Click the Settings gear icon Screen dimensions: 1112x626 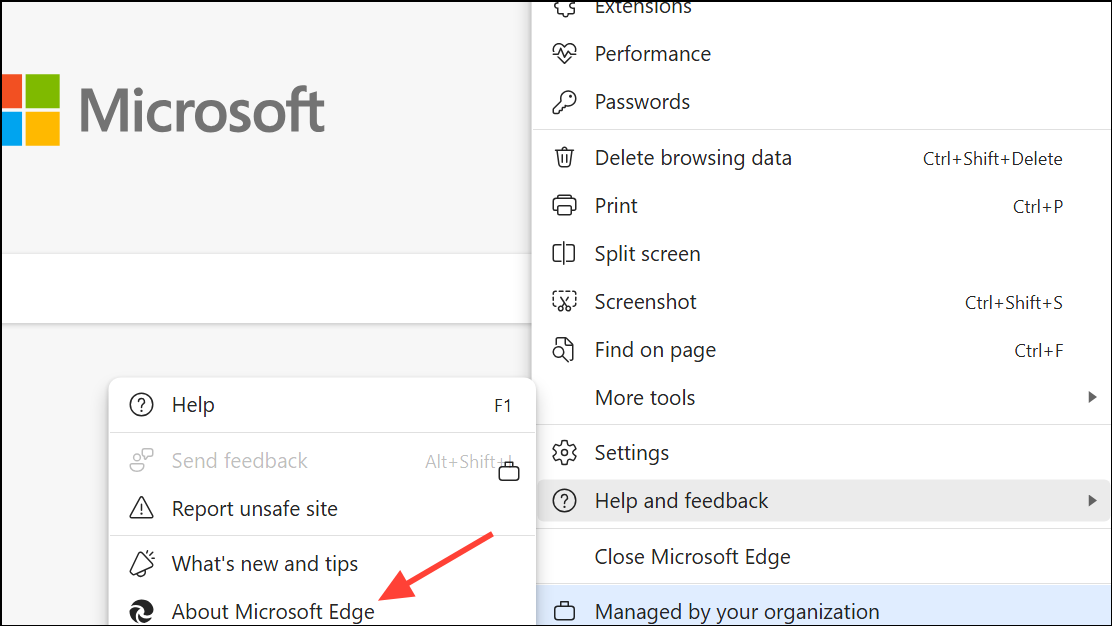coord(565,453)
